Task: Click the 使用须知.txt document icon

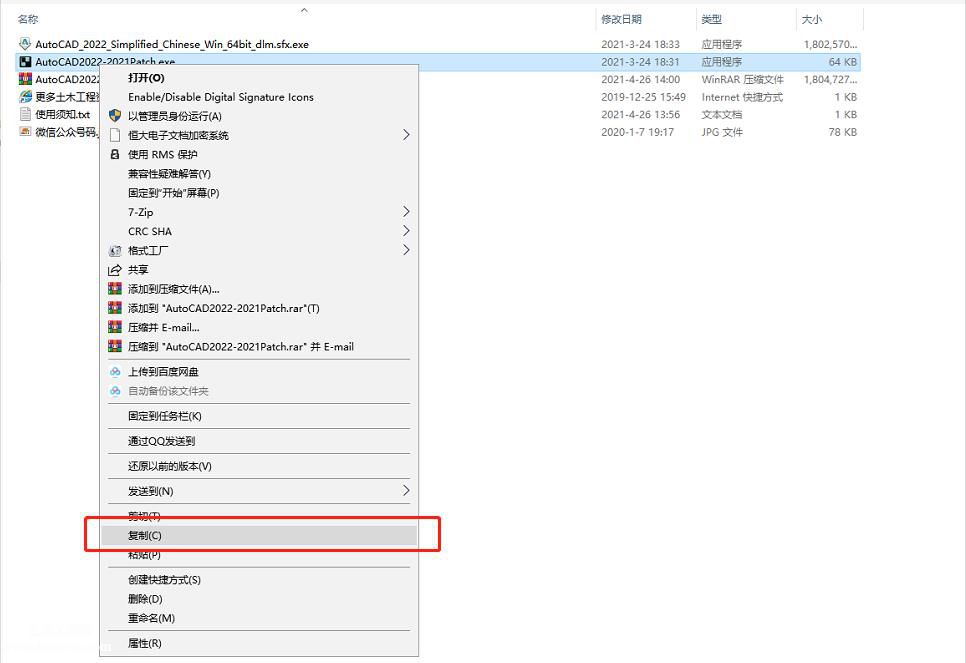Action: (x=25, y=114)
